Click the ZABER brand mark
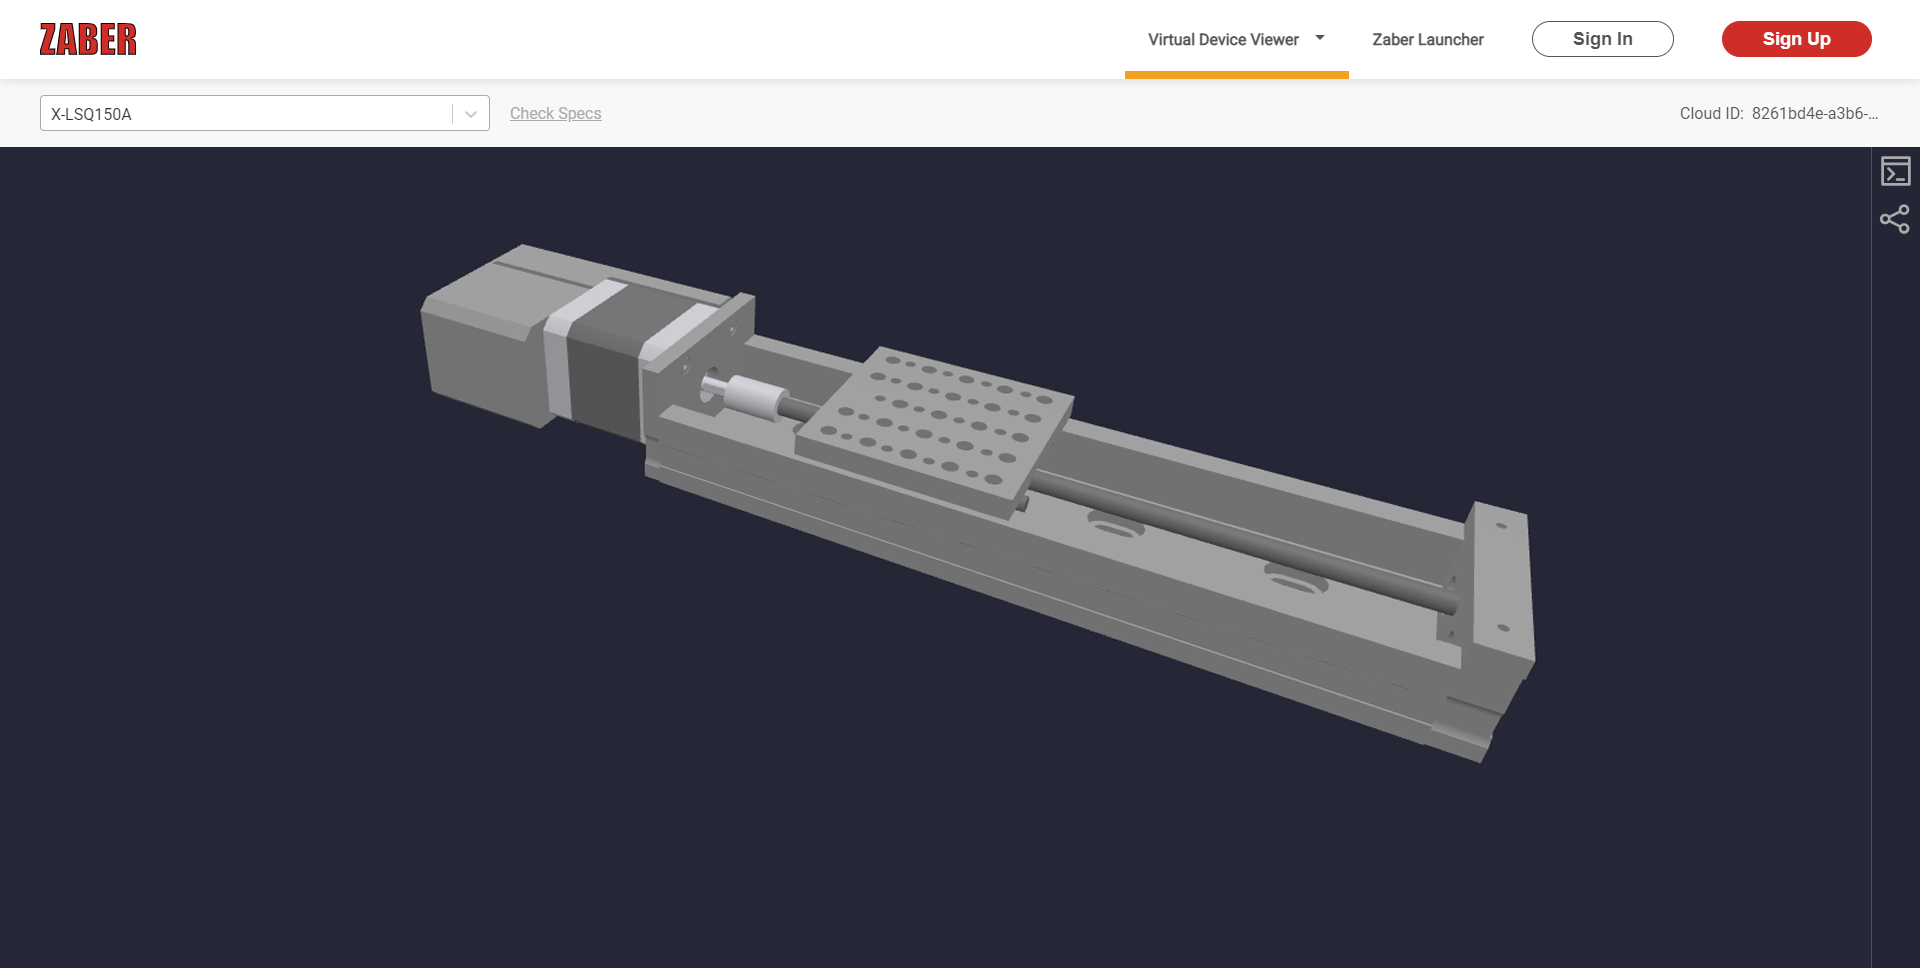Image resolution: width=1920 pixels, height=968 pixels. click(88, 39)
